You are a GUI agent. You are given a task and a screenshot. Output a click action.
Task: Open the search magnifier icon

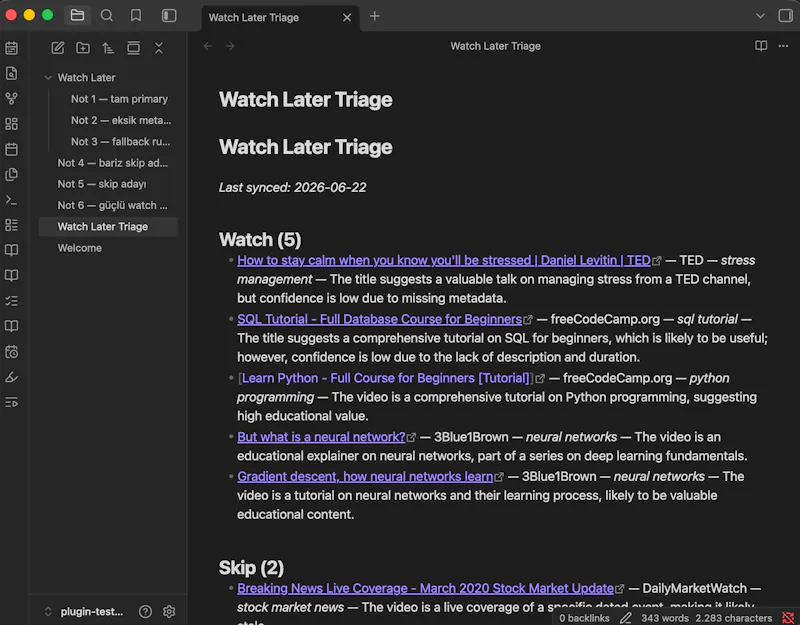(107, 16)
